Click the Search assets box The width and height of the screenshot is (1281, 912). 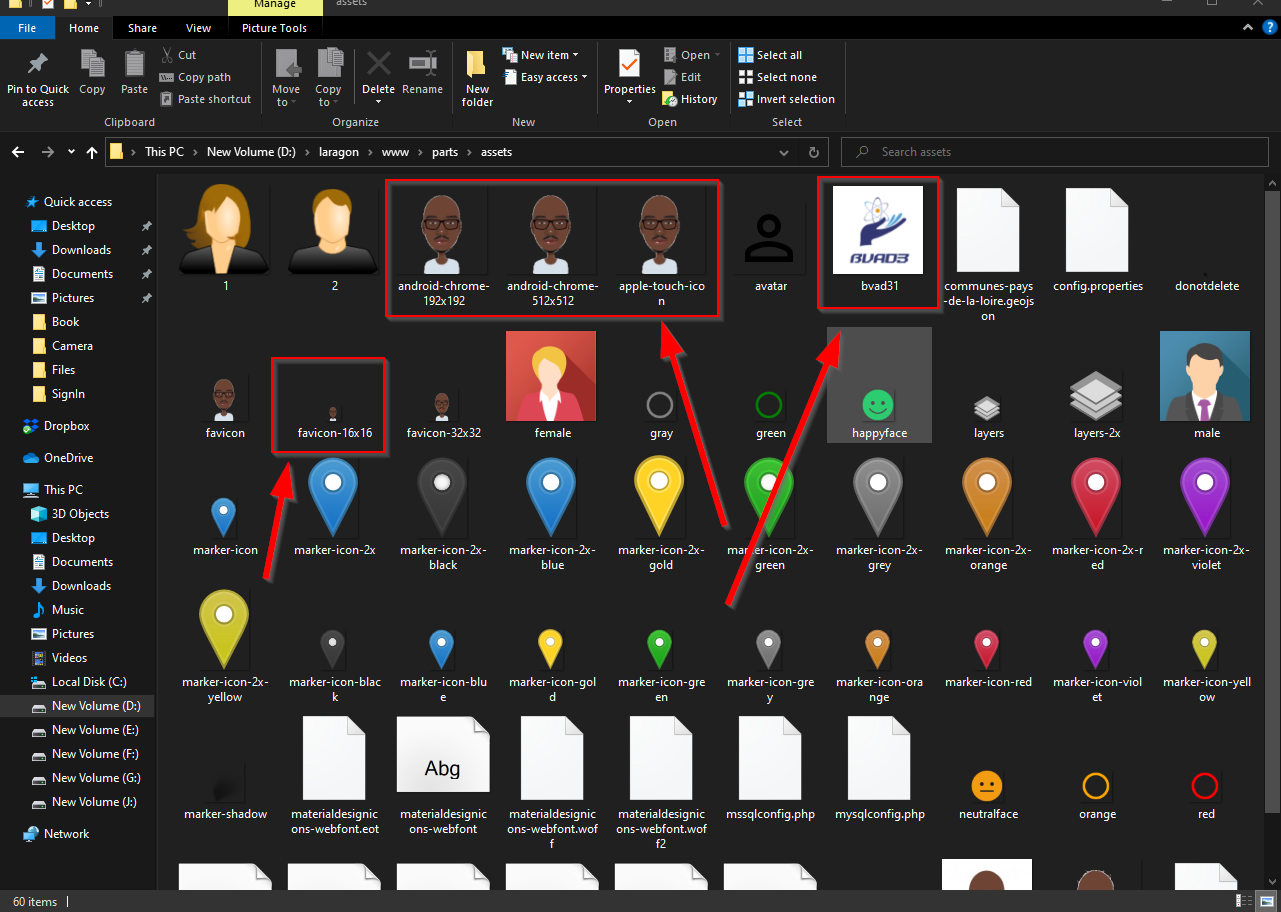click(1055, 152)
